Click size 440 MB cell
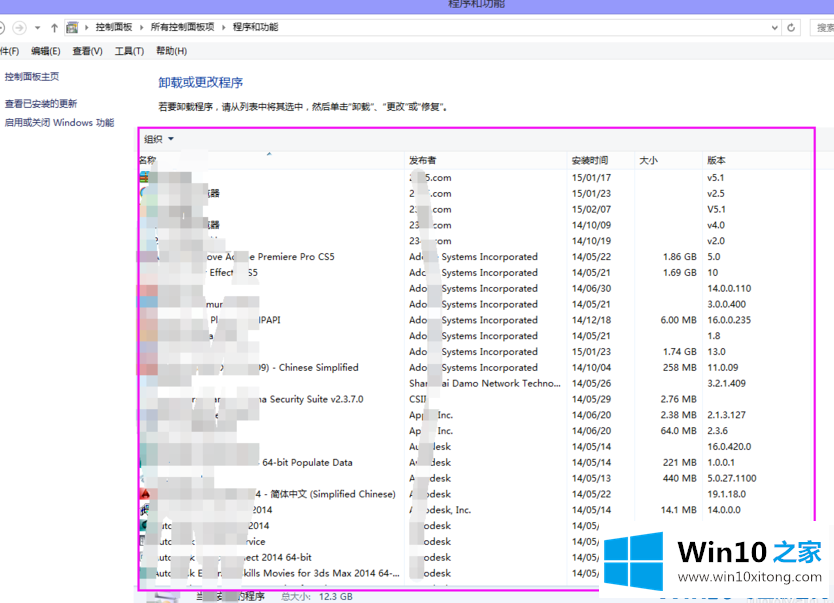This screenshot has height=603, width=834. click(x=679, y=478)
